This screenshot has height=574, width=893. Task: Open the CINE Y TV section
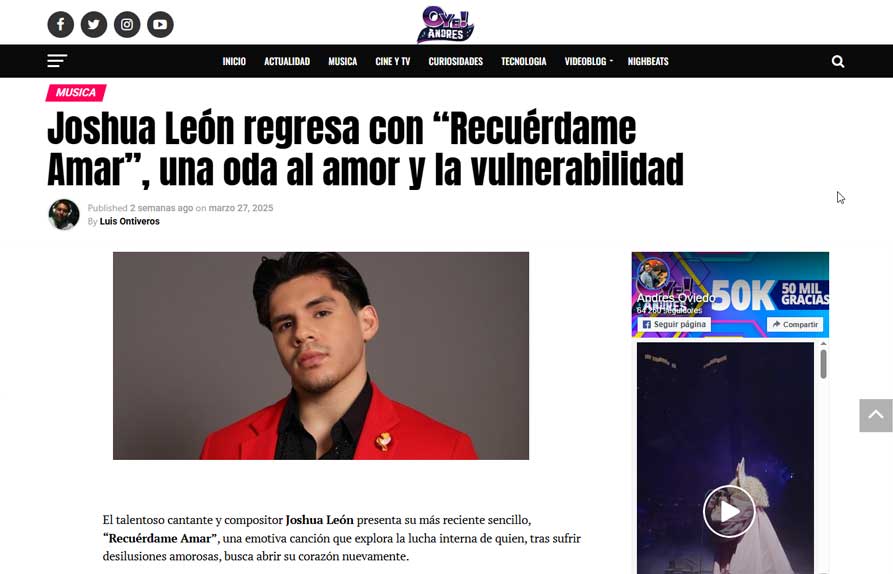click(x=392, y=62)
